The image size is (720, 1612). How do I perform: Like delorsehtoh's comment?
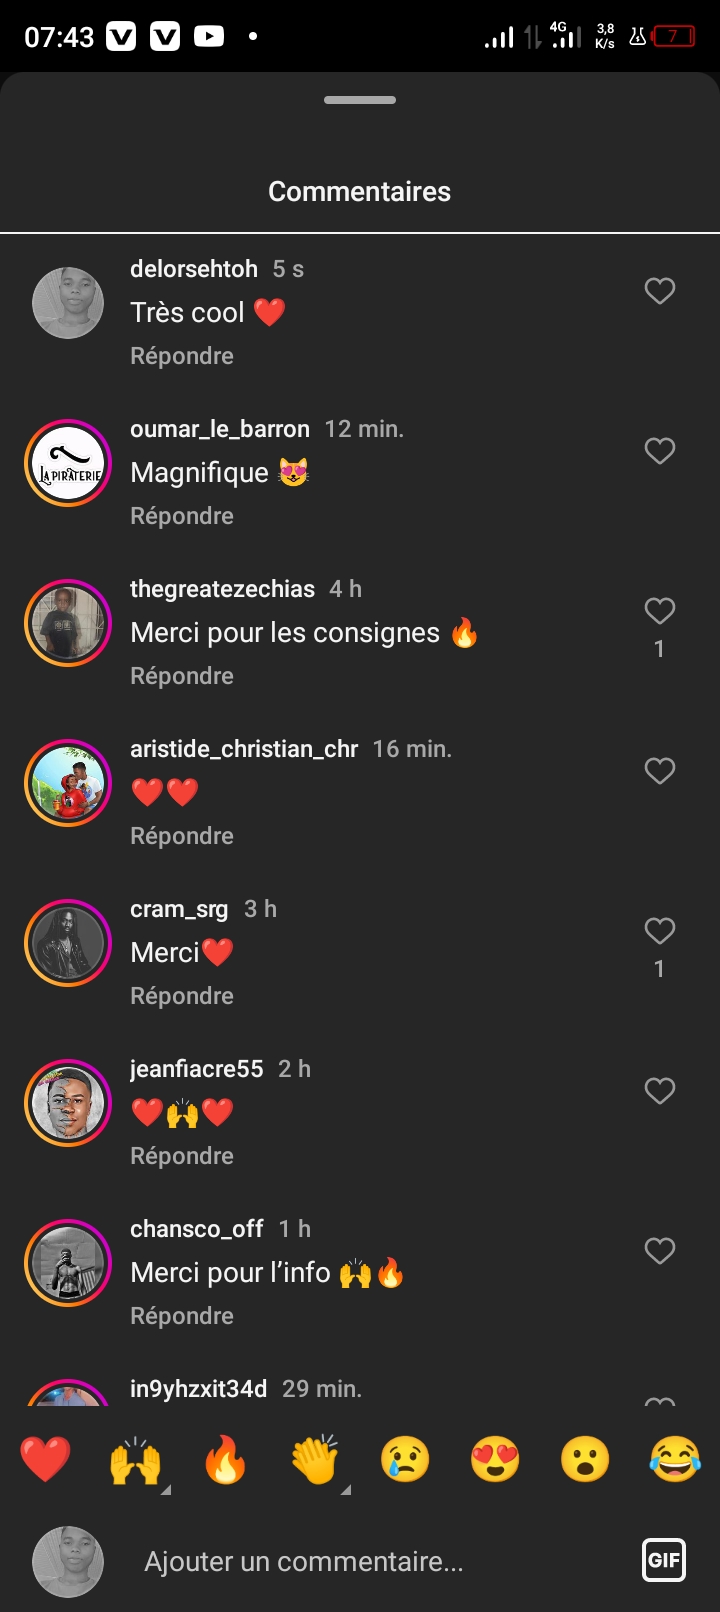pos(660,291)
